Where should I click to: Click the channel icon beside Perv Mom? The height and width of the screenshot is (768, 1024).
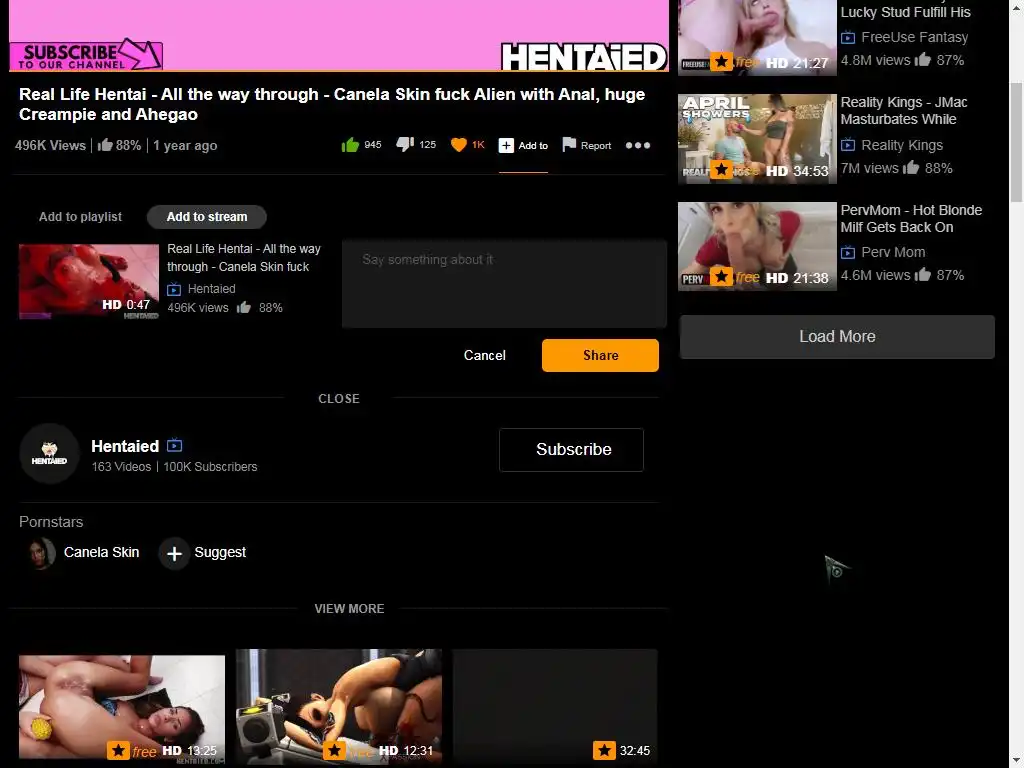[x=848, y=252]
